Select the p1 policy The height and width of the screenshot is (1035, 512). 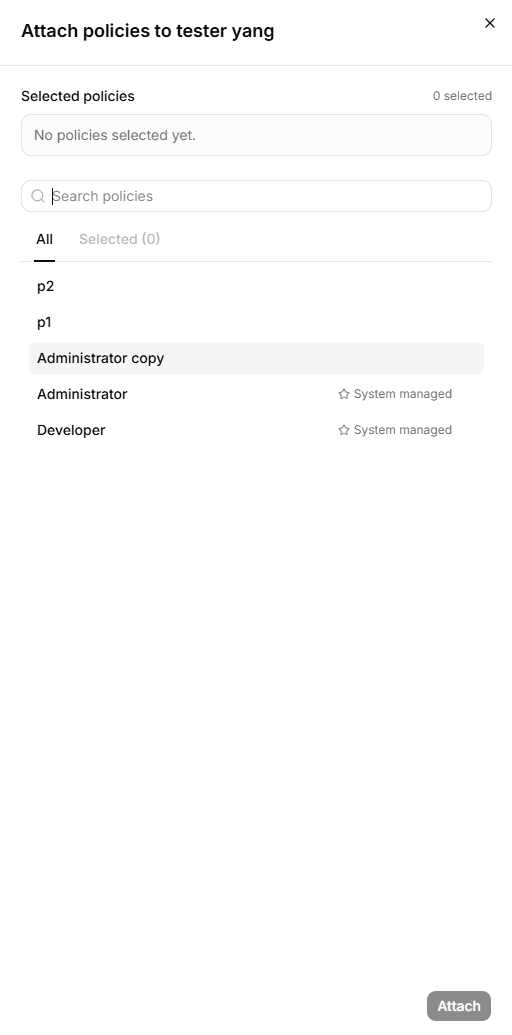256,322
